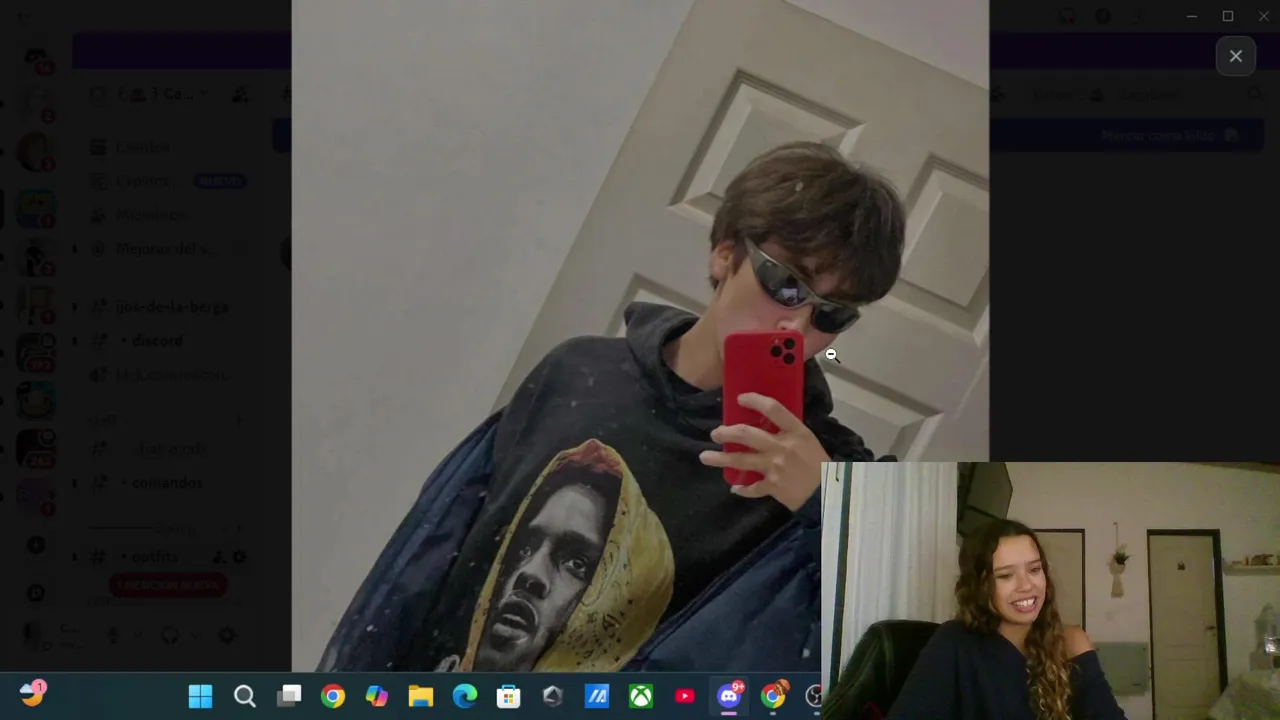Open Task View on the taskbar
1280x720 pixels.
289,696
